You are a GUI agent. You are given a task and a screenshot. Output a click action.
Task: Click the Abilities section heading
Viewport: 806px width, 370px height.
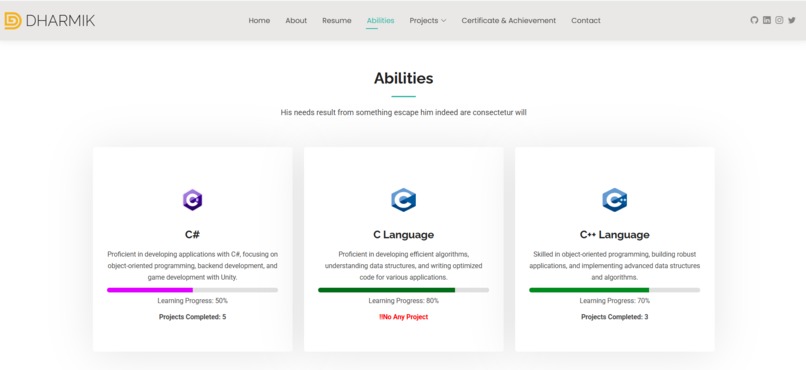click(404, 78)
